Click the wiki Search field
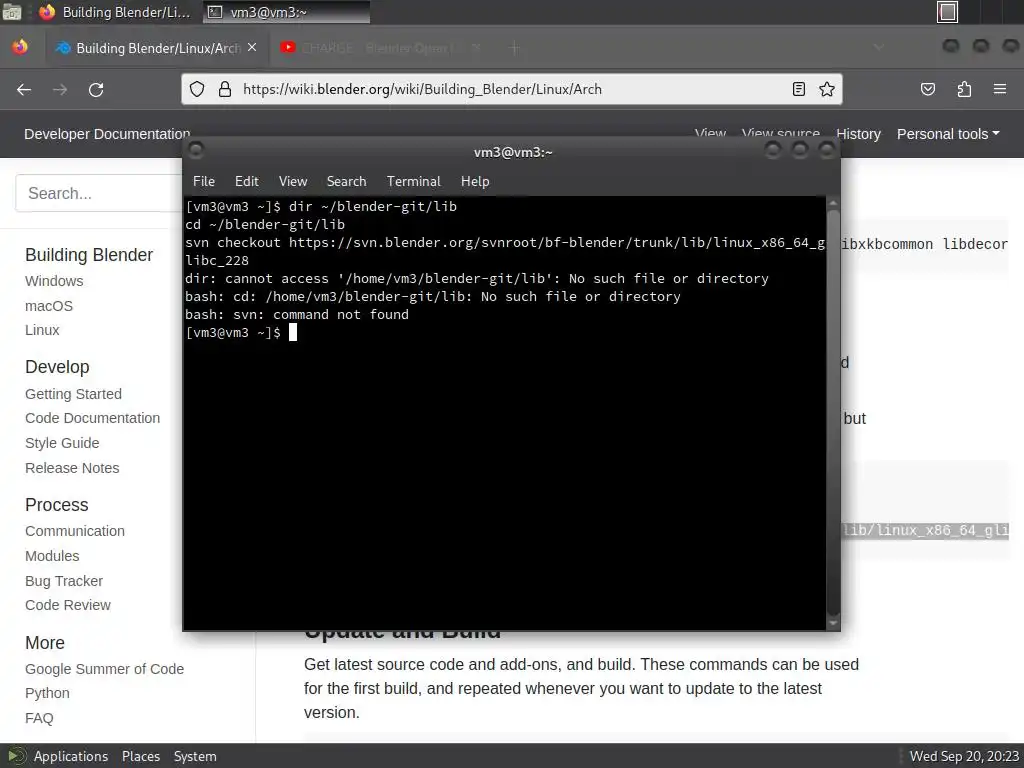 [98, 193]
